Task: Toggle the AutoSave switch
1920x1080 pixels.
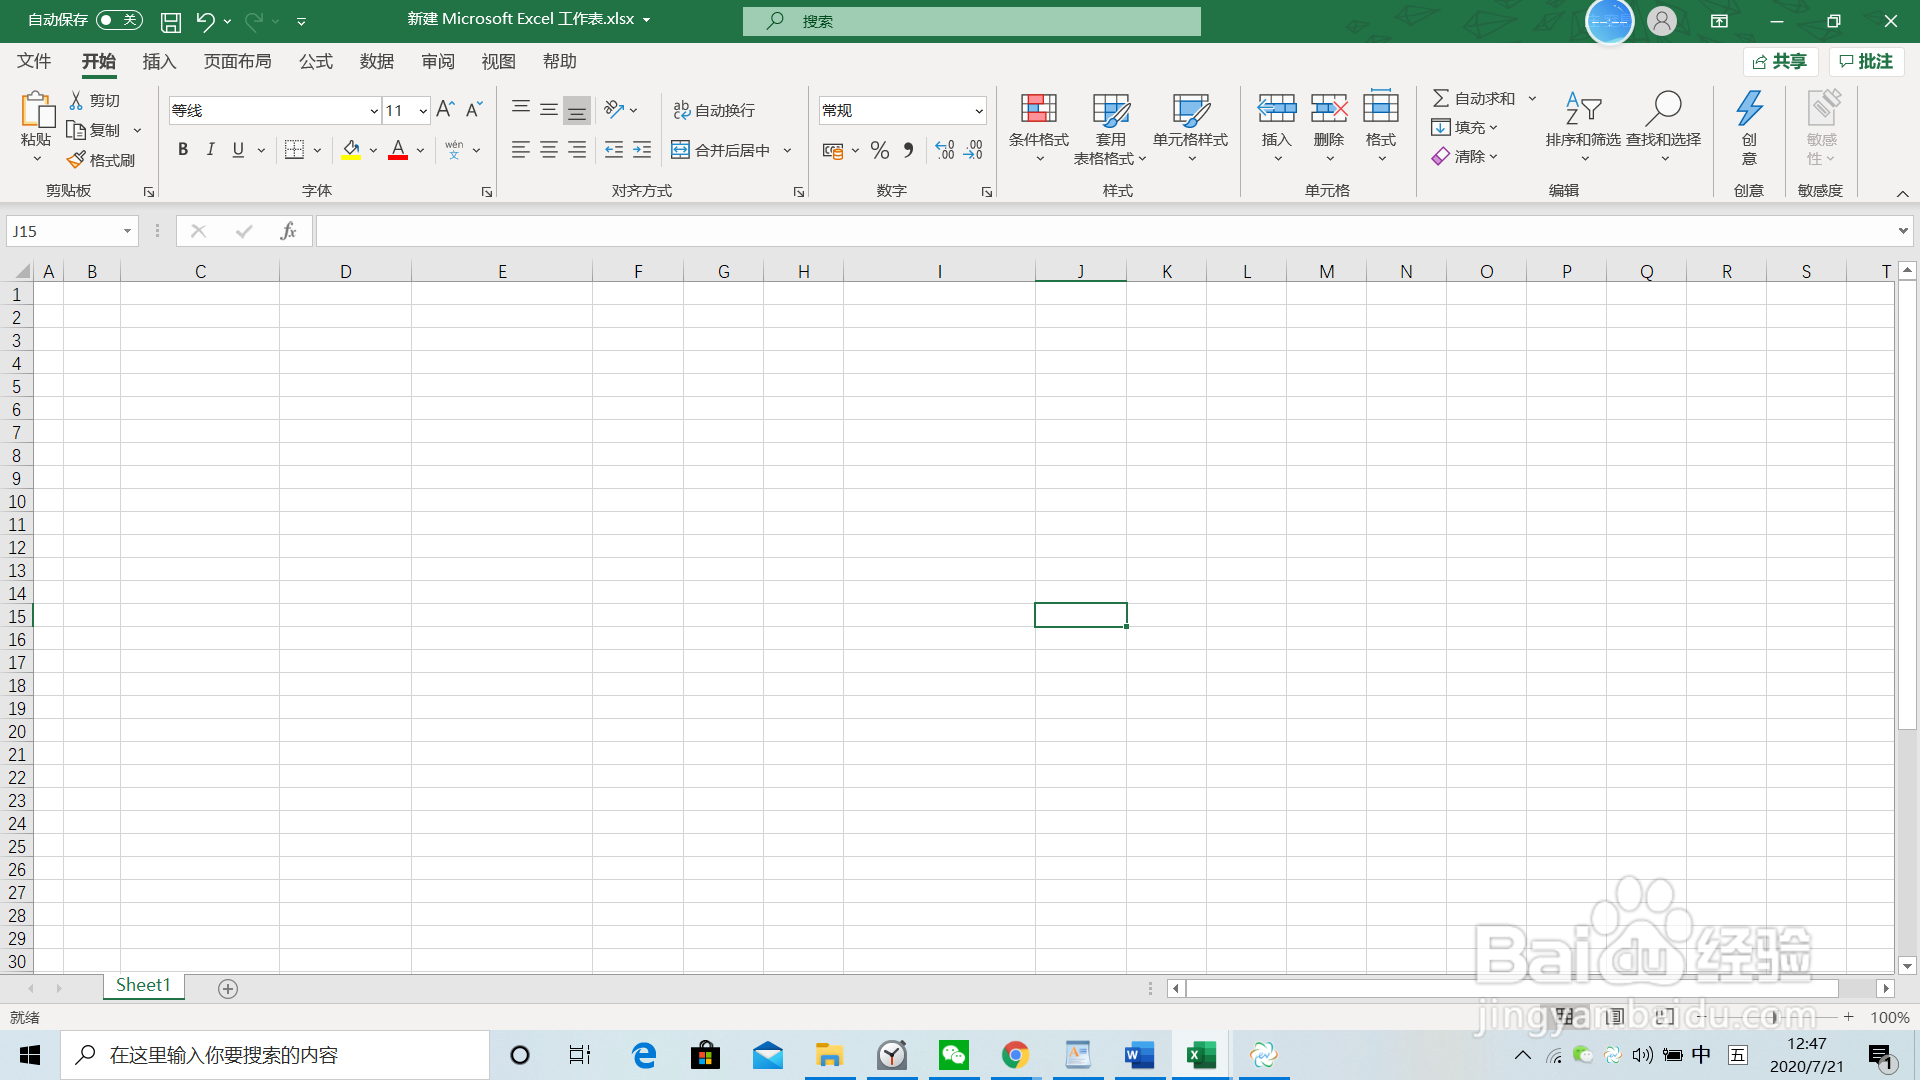Action: pyautogui.click(x=119, y=20)
